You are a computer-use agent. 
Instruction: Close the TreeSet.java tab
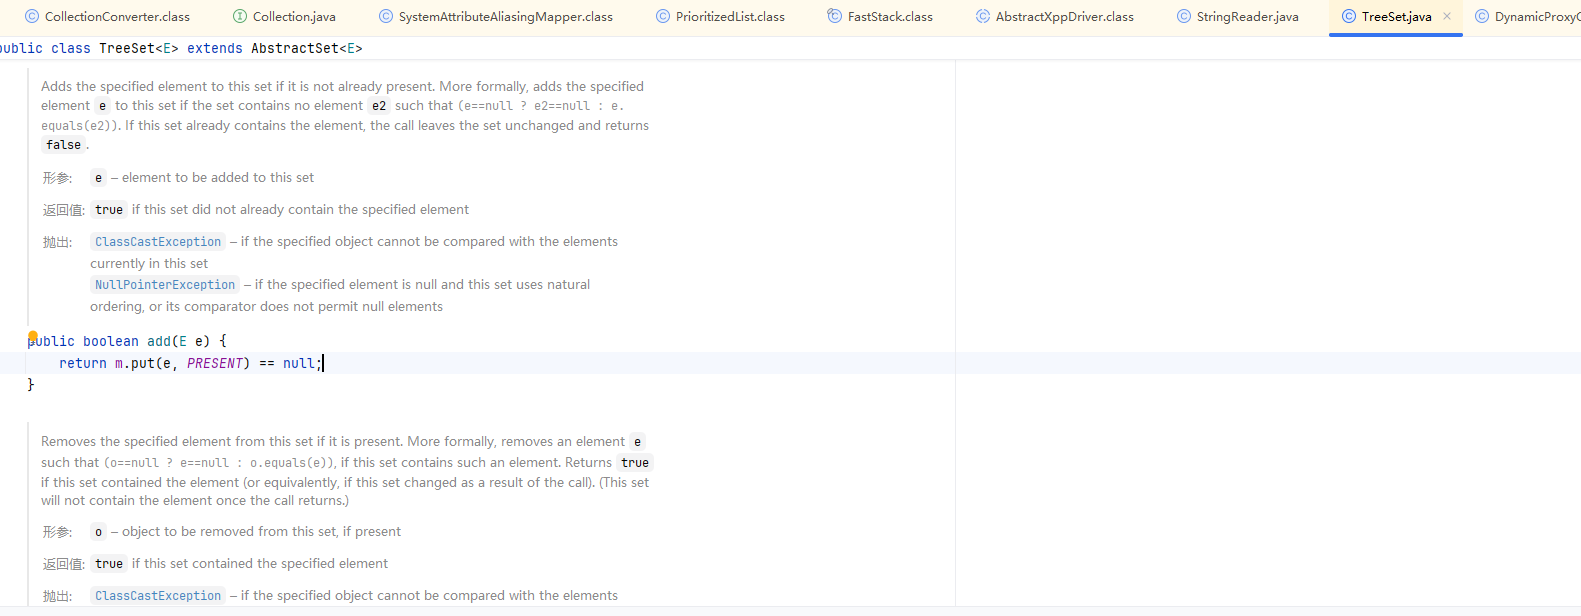[x=1447, y=16]
